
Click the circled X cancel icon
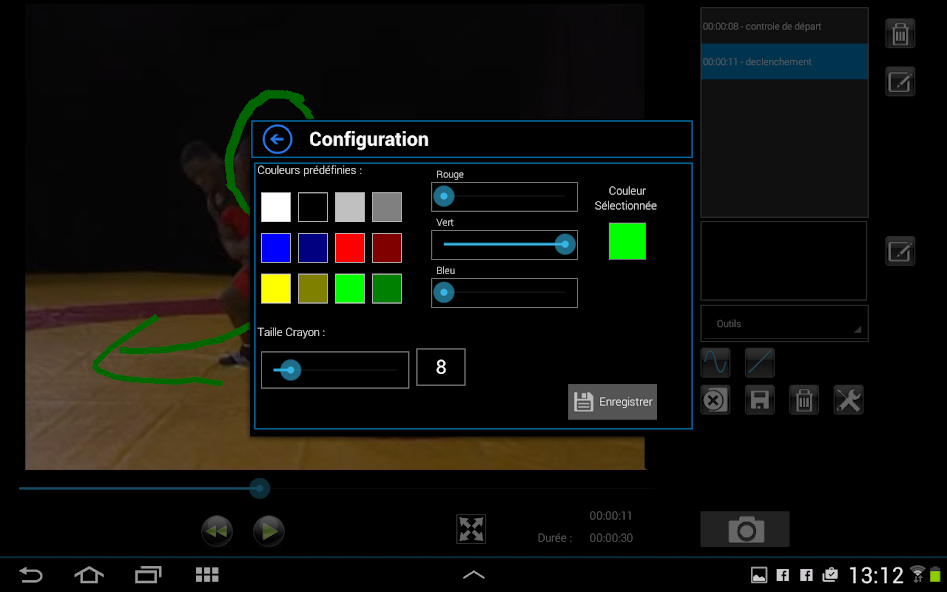click(716, 400)
